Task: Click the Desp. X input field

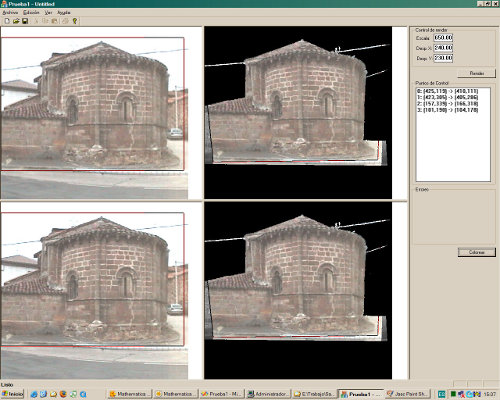Action: click(x=443, y=48)
